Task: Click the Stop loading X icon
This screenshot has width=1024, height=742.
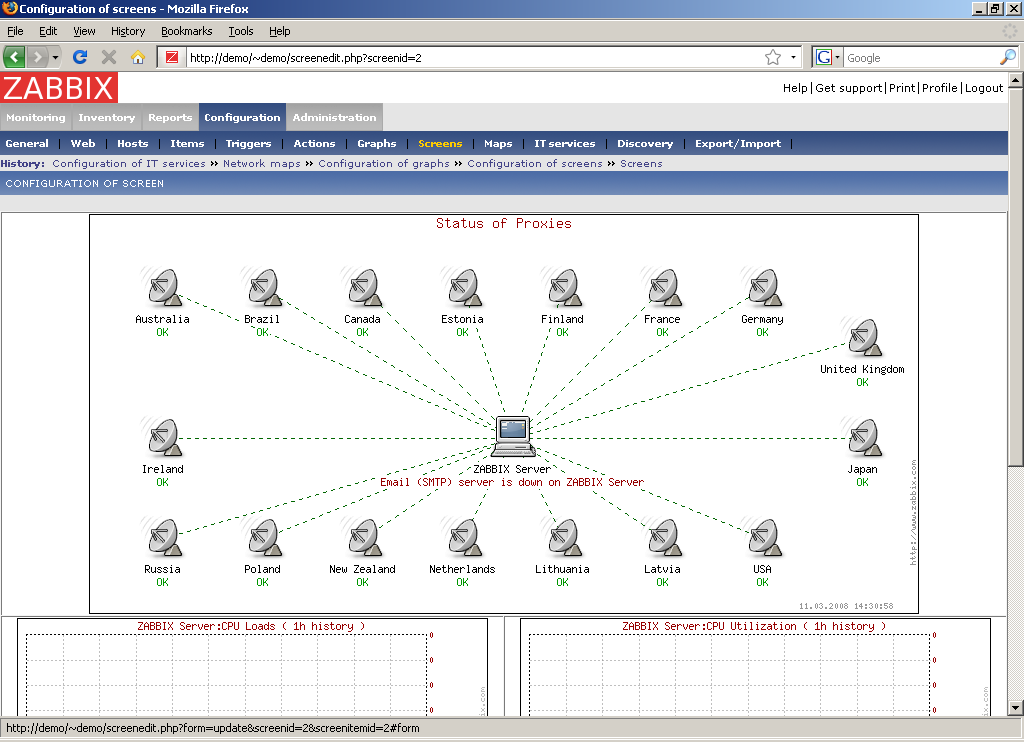Action: pos(108,57)
